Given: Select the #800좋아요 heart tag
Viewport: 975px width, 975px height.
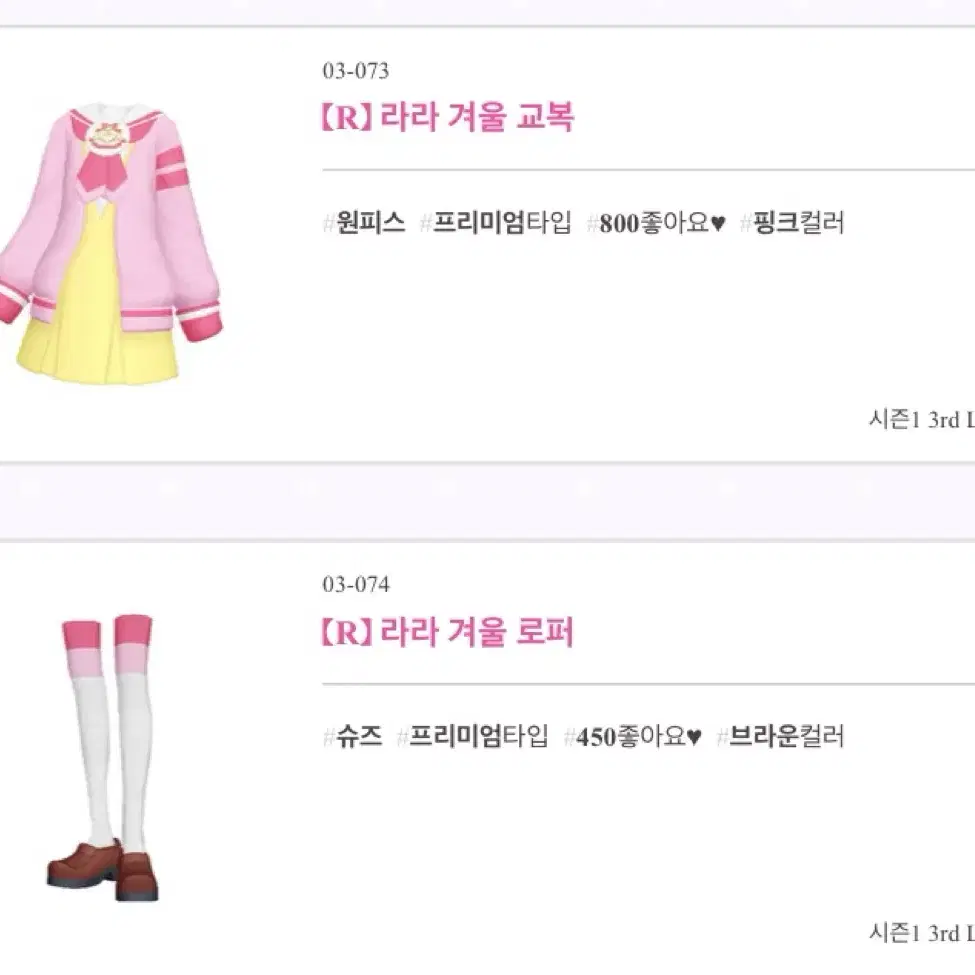Looking at the screenshot, I should point(657,223).
